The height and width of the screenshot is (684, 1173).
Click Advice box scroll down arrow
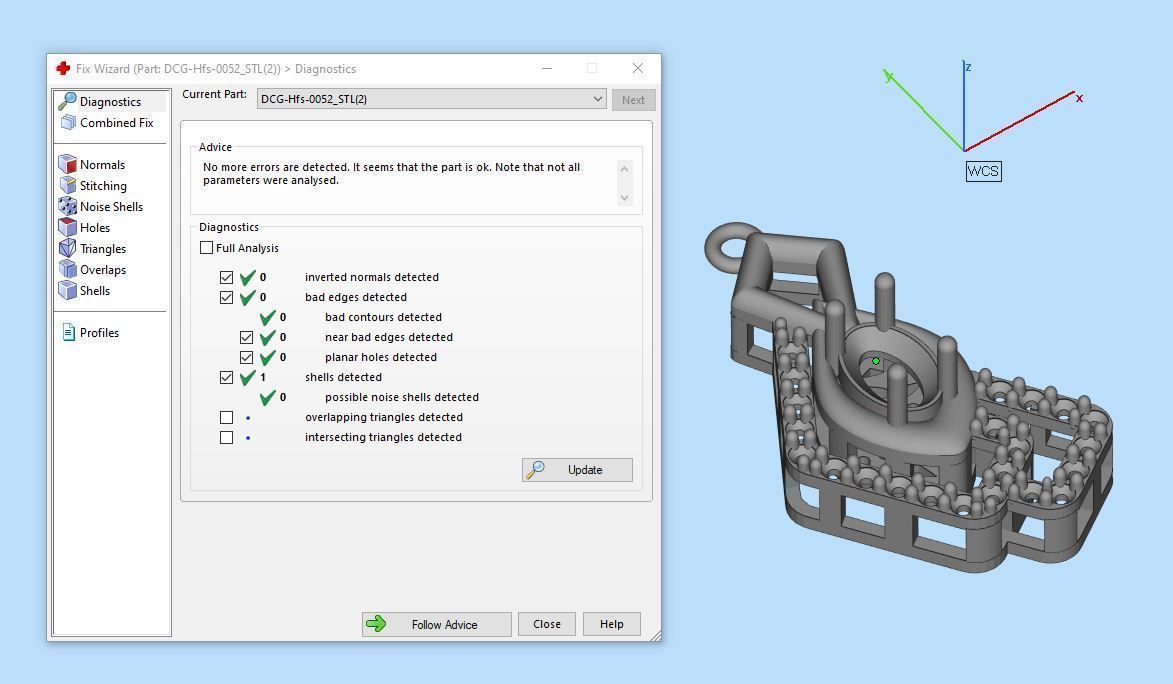click(625, 198)
